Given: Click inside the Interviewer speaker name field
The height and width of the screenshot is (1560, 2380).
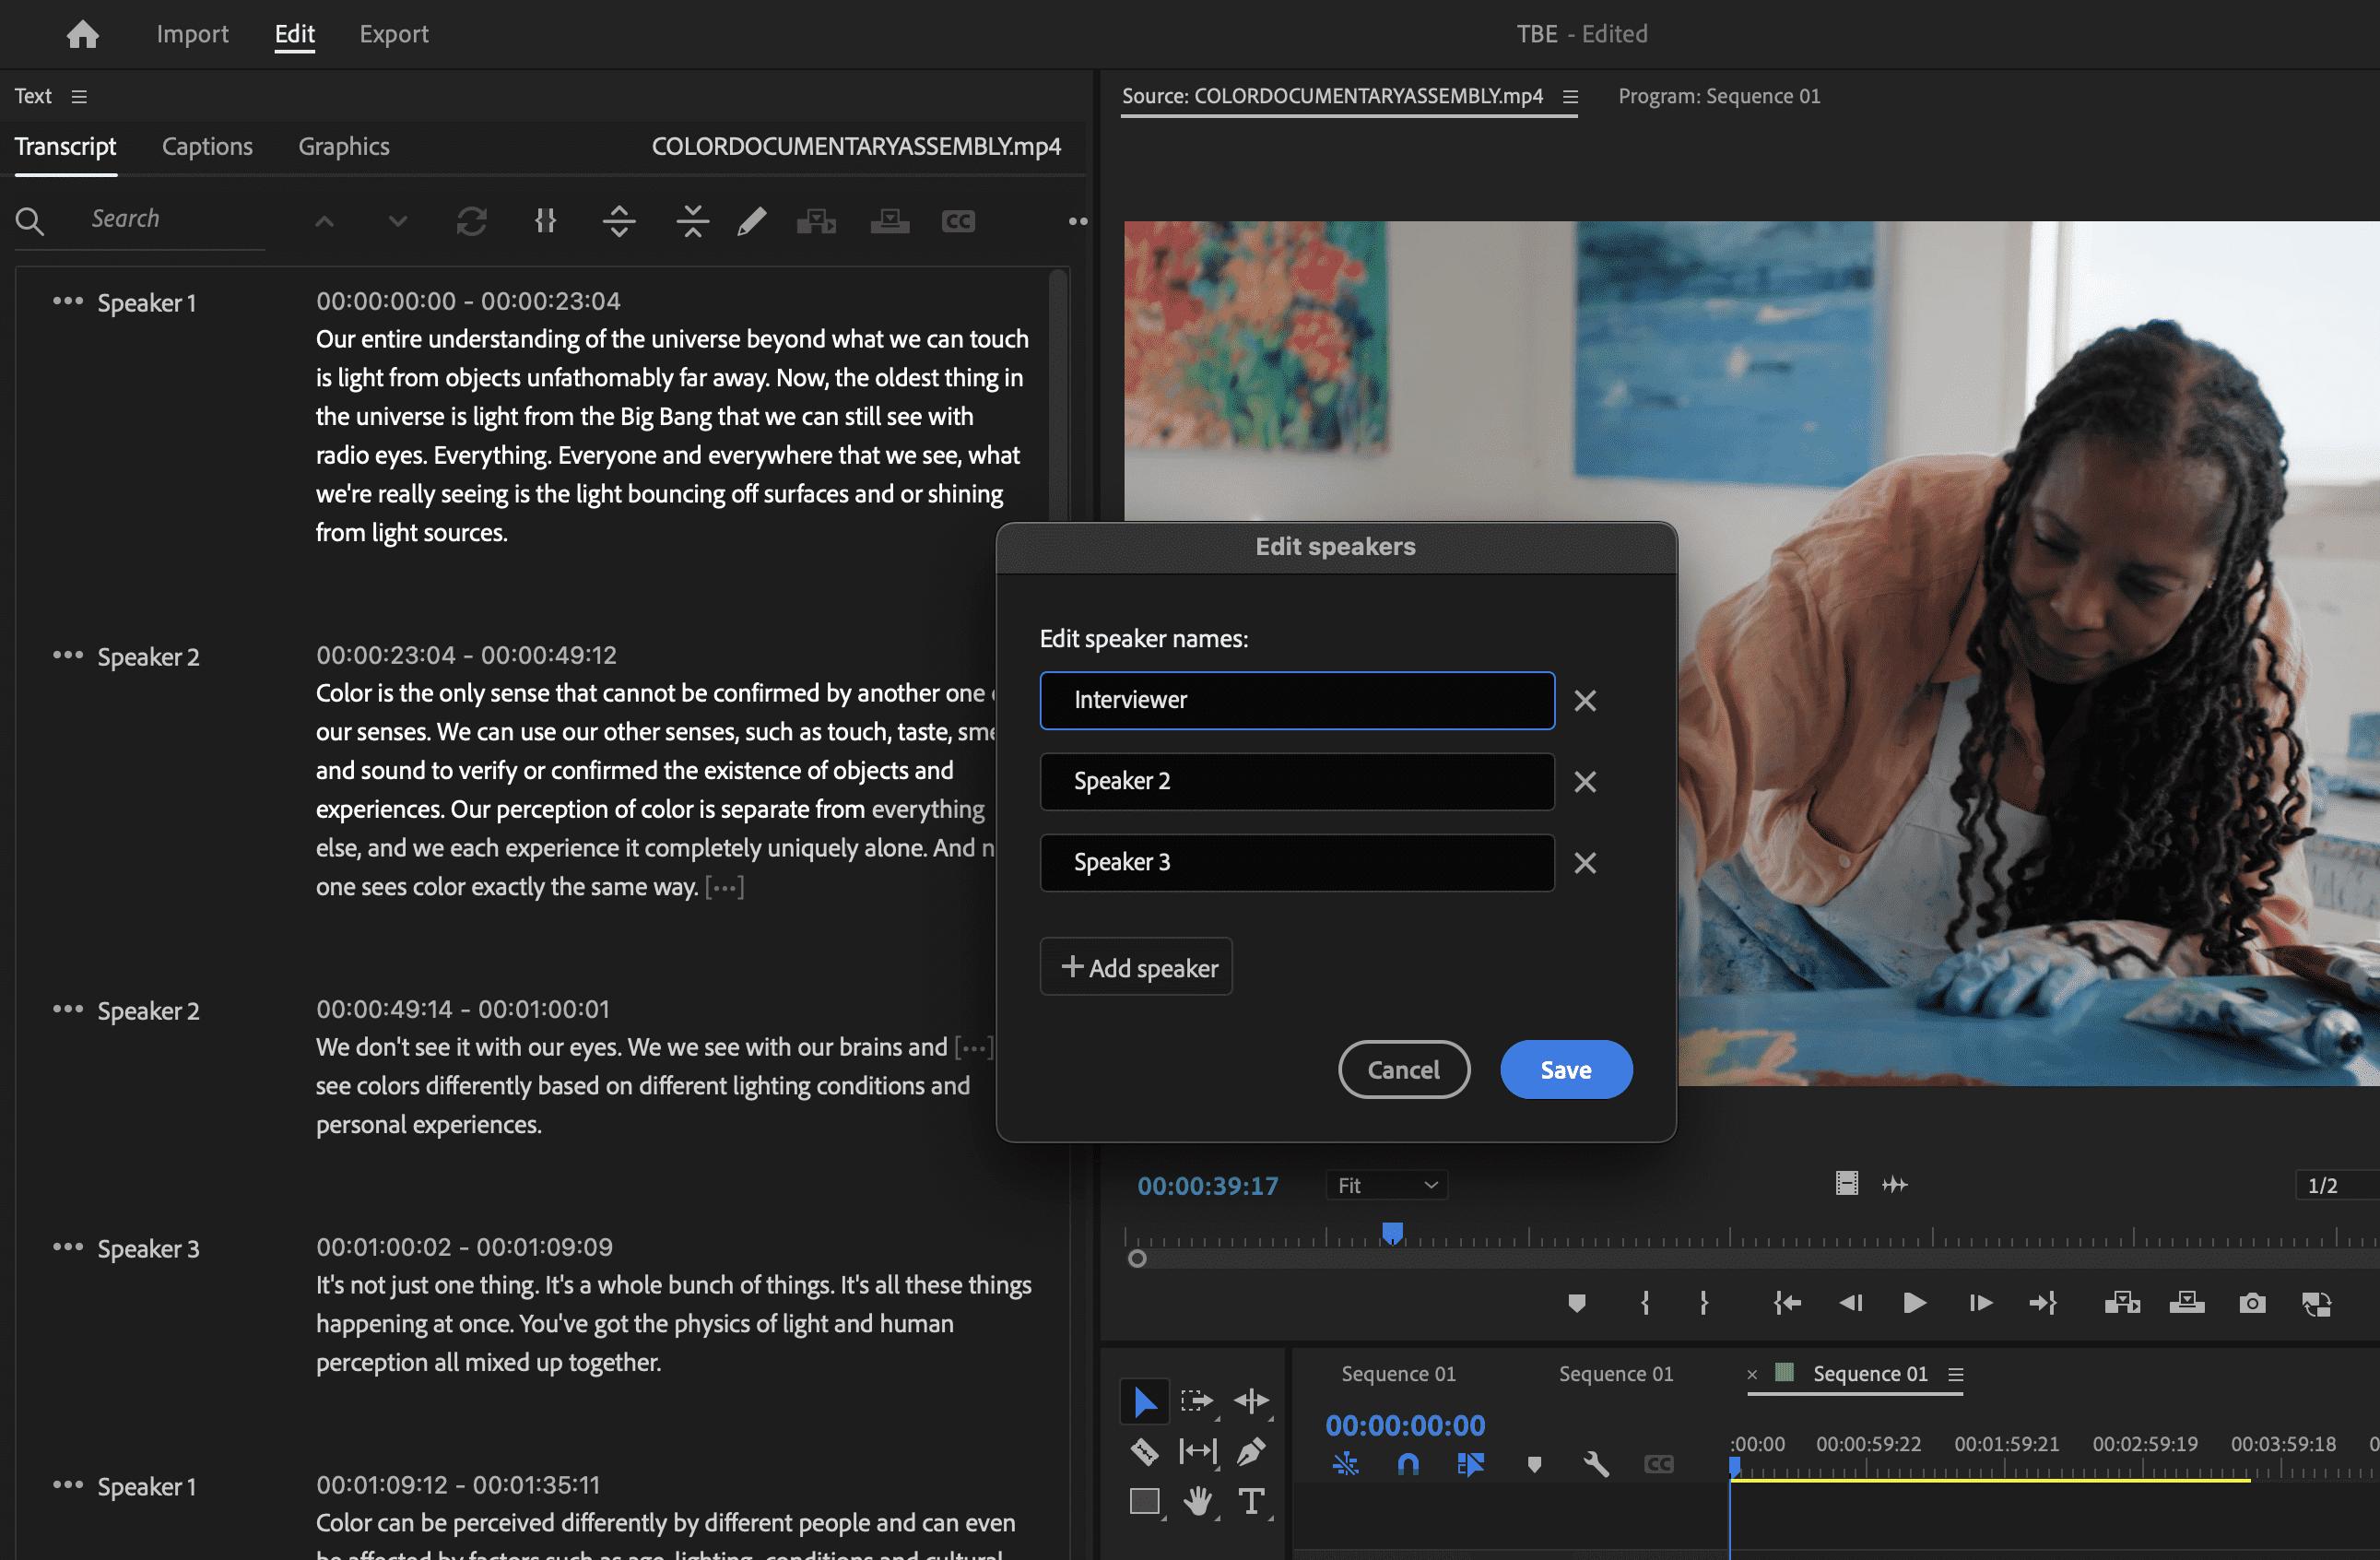Looking at the screenshot, I should tap(1295, 700).
